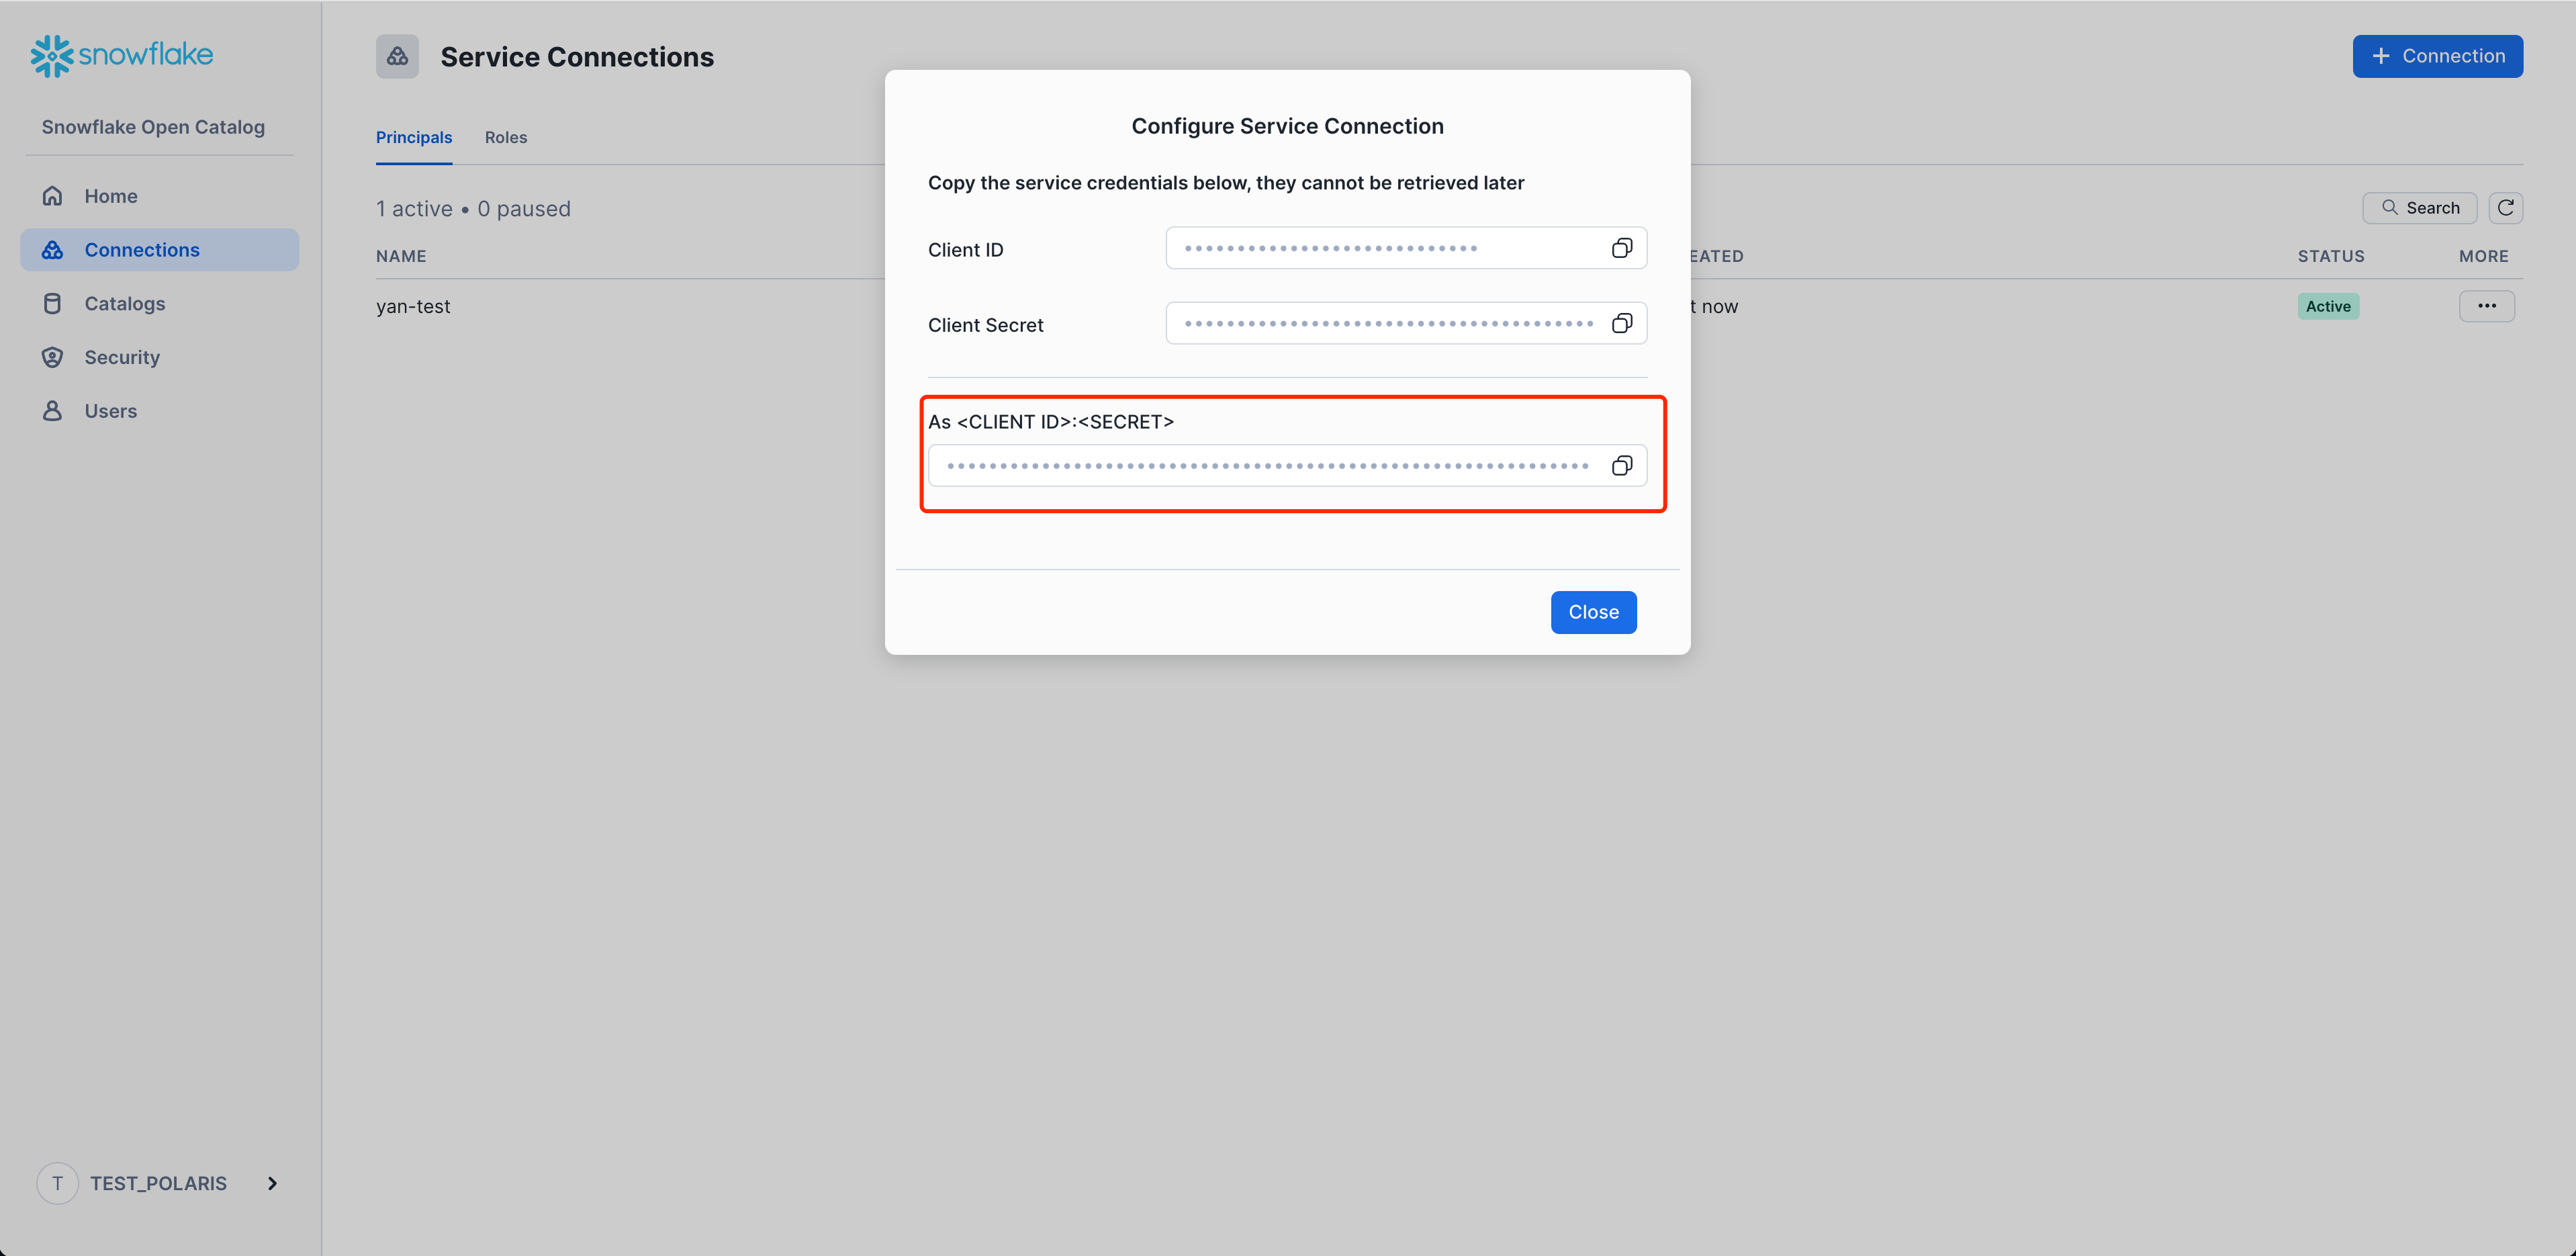Click the Add Connection button

click(x=2438, y=54)
